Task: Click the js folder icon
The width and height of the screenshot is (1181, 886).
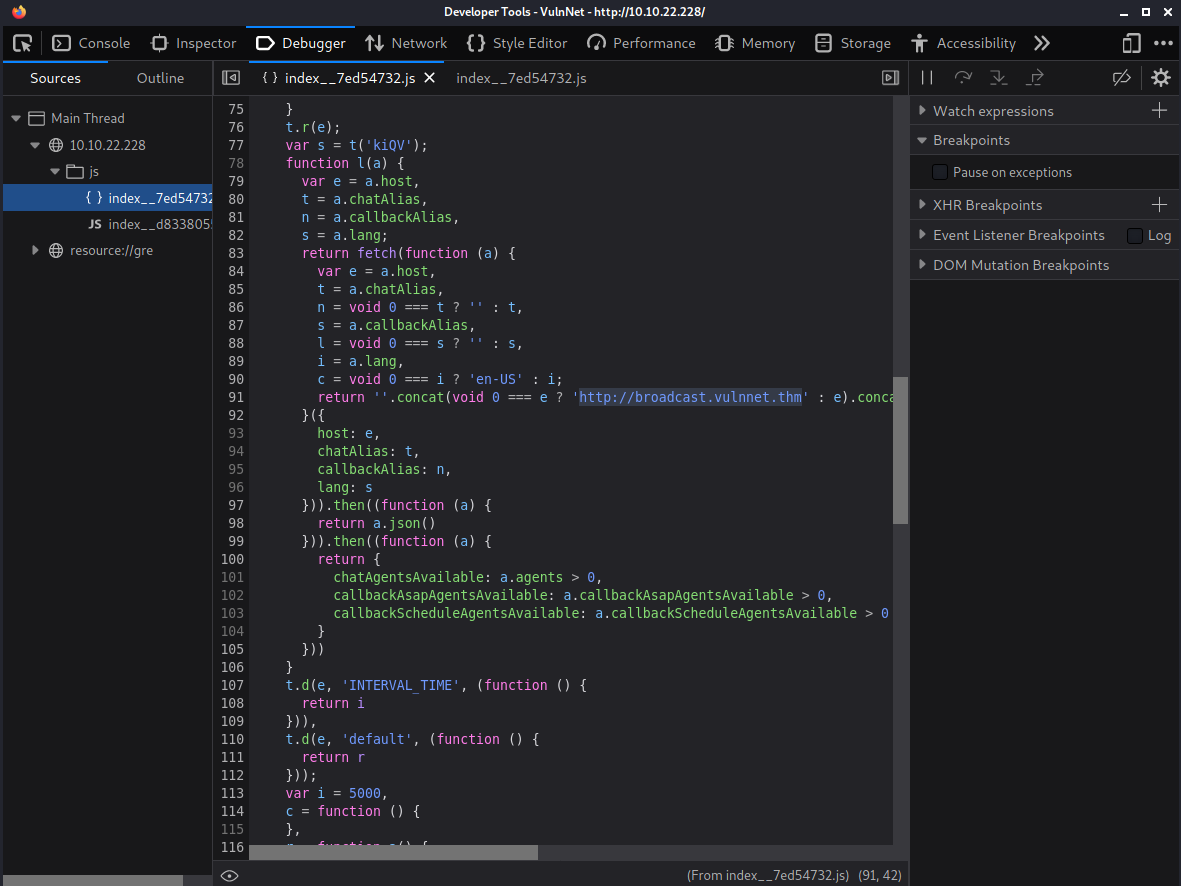Action: click(75, 171)
